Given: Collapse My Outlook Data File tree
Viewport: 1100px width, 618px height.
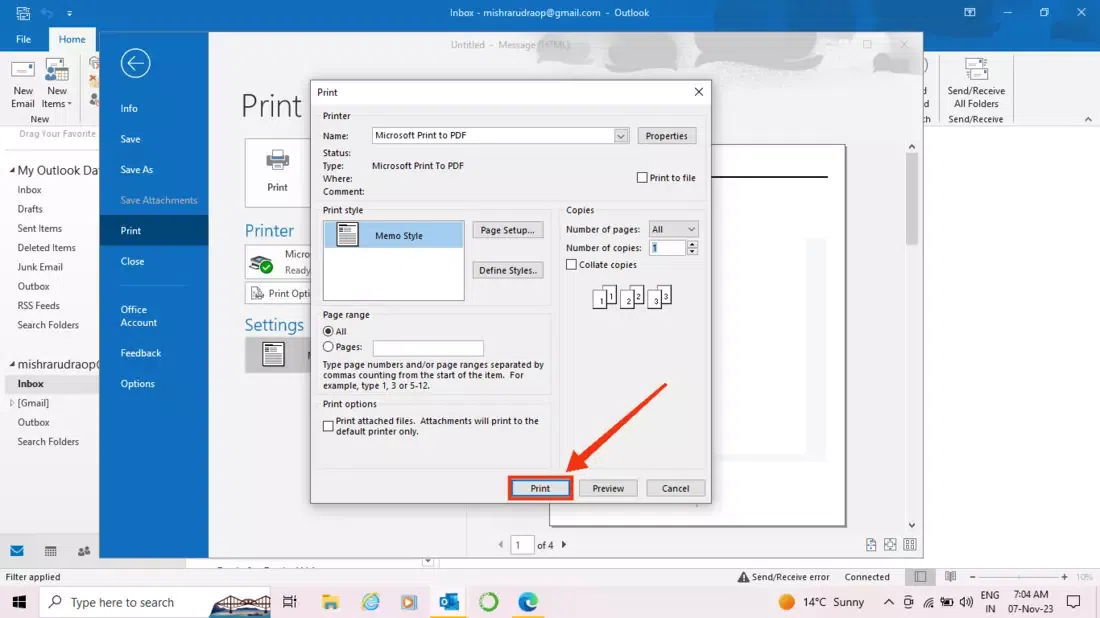Looking at the screenshot, I should coord(12,170).
